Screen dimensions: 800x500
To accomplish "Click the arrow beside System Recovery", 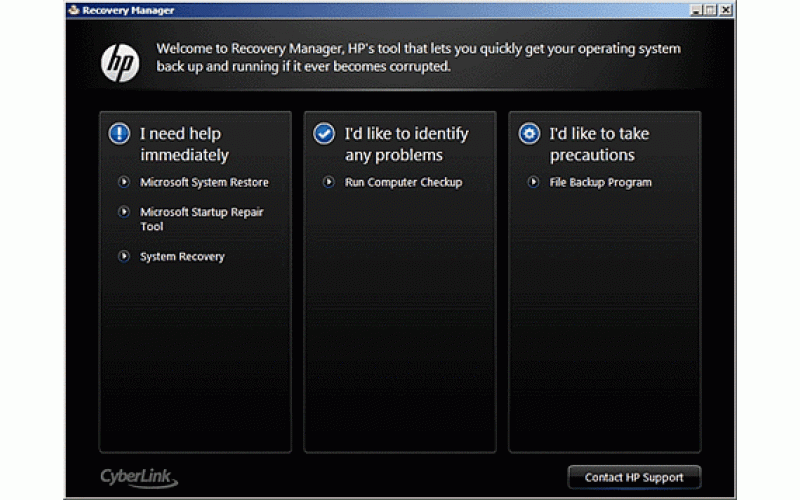I will click(124, 256).
